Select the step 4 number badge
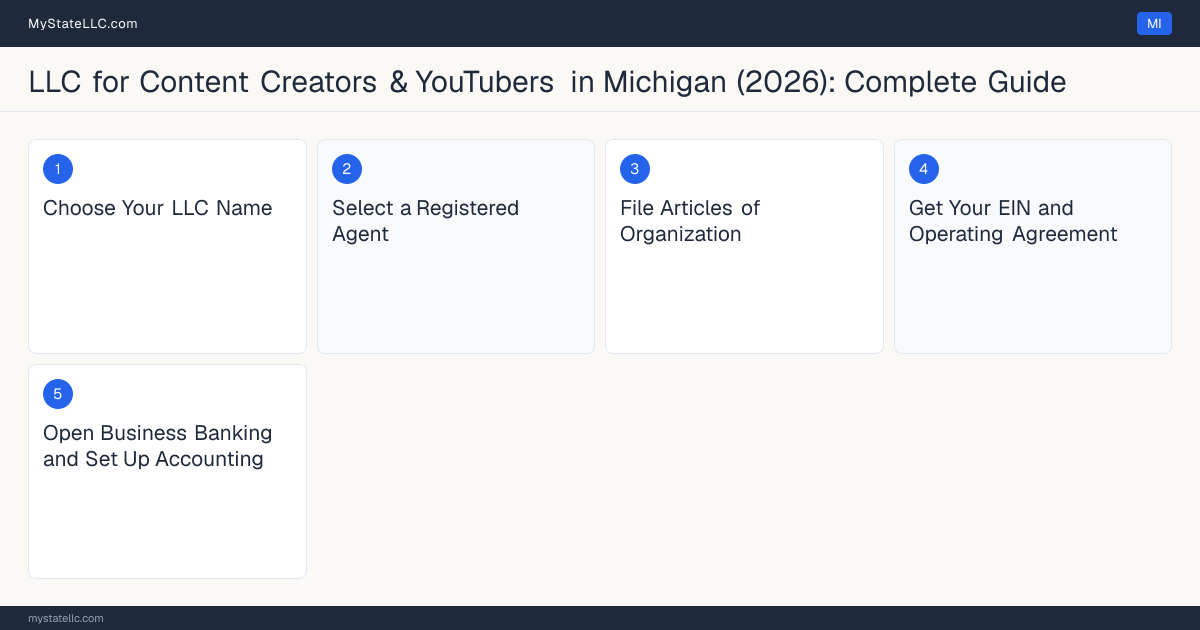Viewport: 1200px width, 630px height. click(x=924, y=169)
